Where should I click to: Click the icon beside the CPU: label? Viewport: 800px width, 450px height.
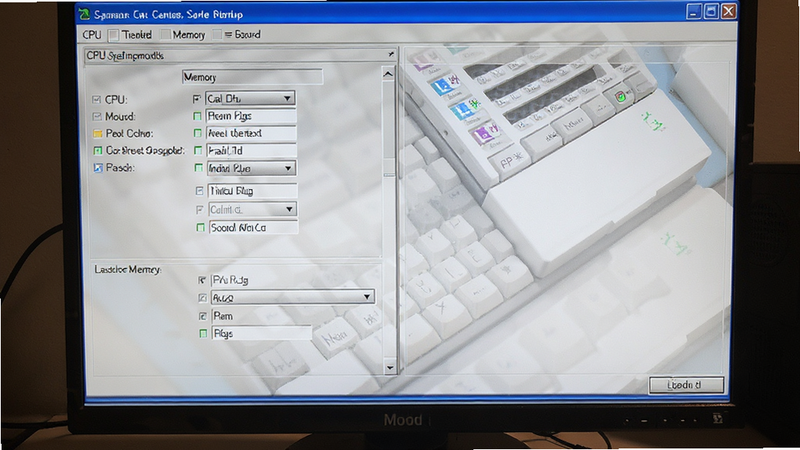coord(96,99)
